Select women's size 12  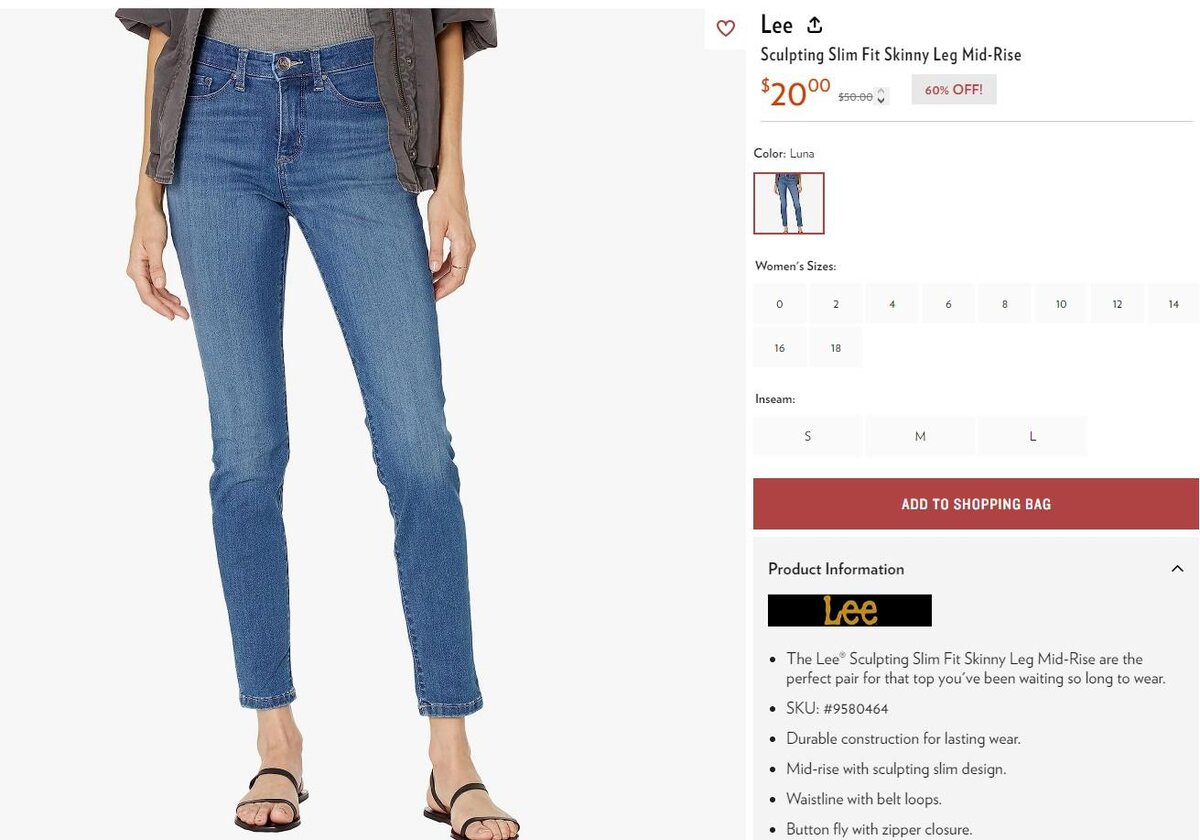[x=1117, y=304]
